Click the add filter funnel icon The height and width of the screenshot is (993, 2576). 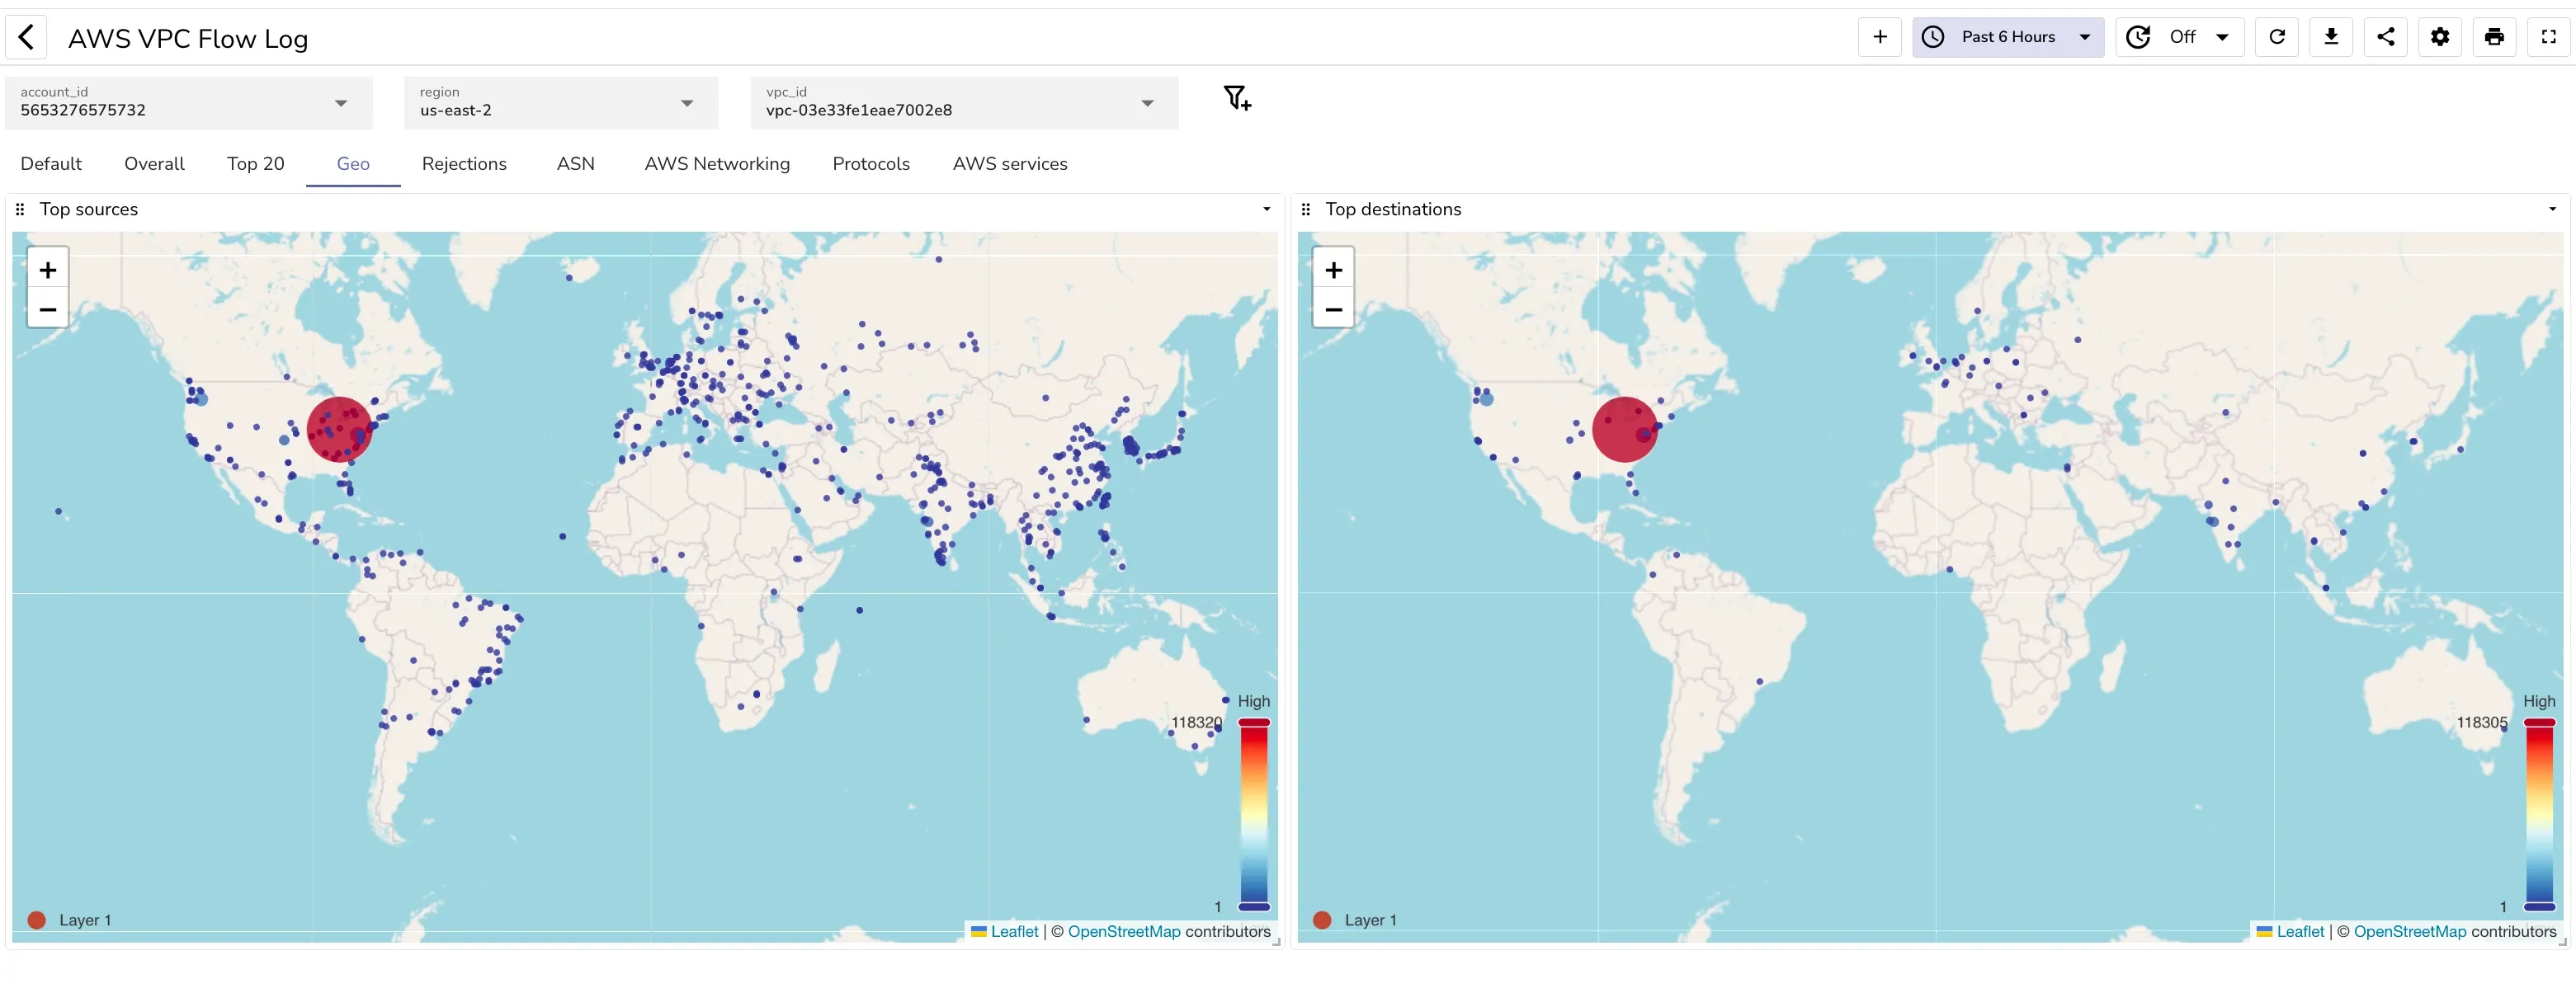point(1237,98)
